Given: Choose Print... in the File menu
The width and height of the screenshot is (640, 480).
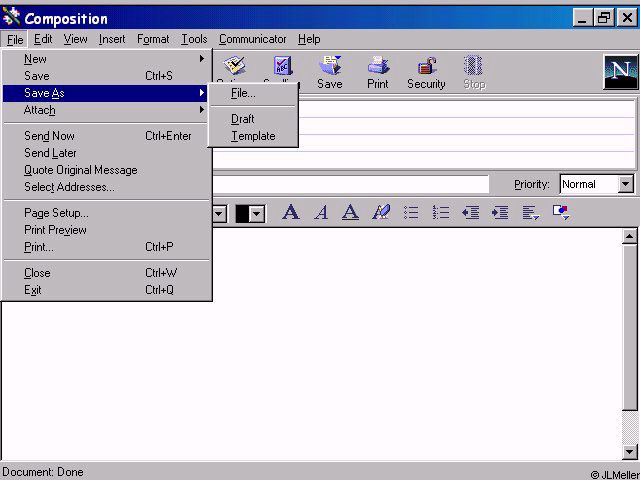Looking at the screenshot, I should (x=107, y=247).
